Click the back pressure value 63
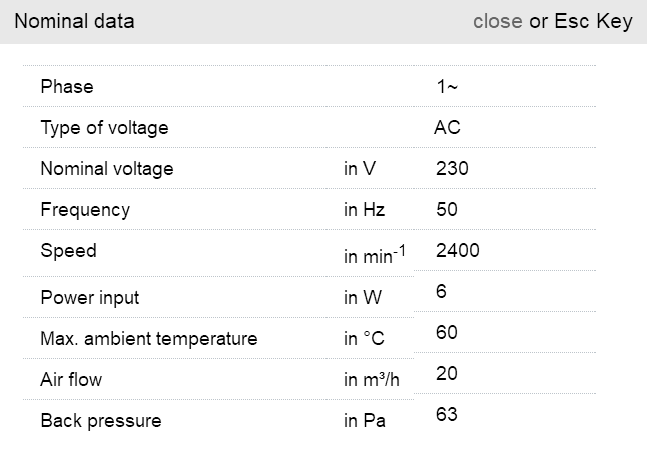The width and height of the screenshot is (647, 470). pyautogui.click(x=447, y=414)
